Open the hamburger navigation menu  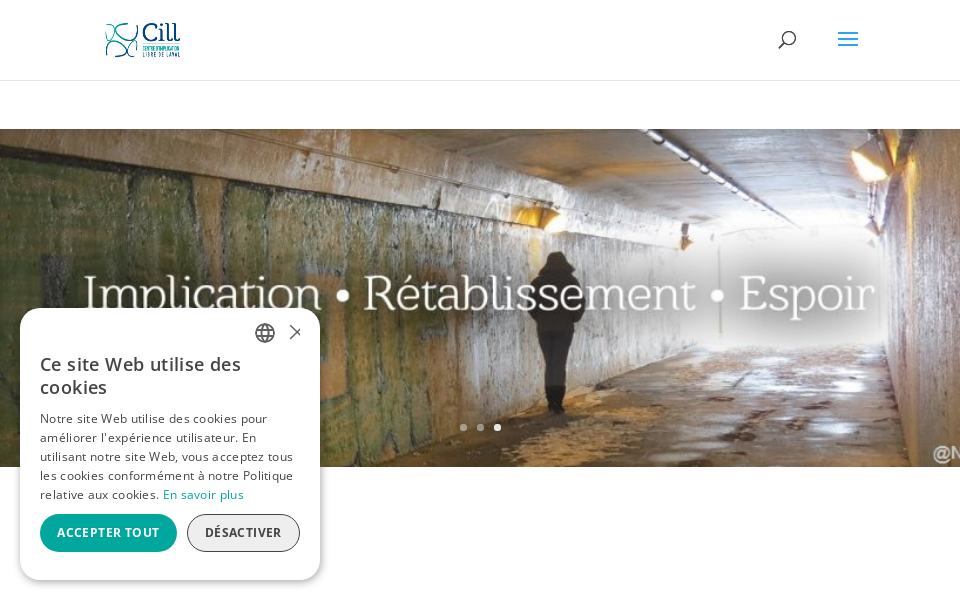coord(847,40)
